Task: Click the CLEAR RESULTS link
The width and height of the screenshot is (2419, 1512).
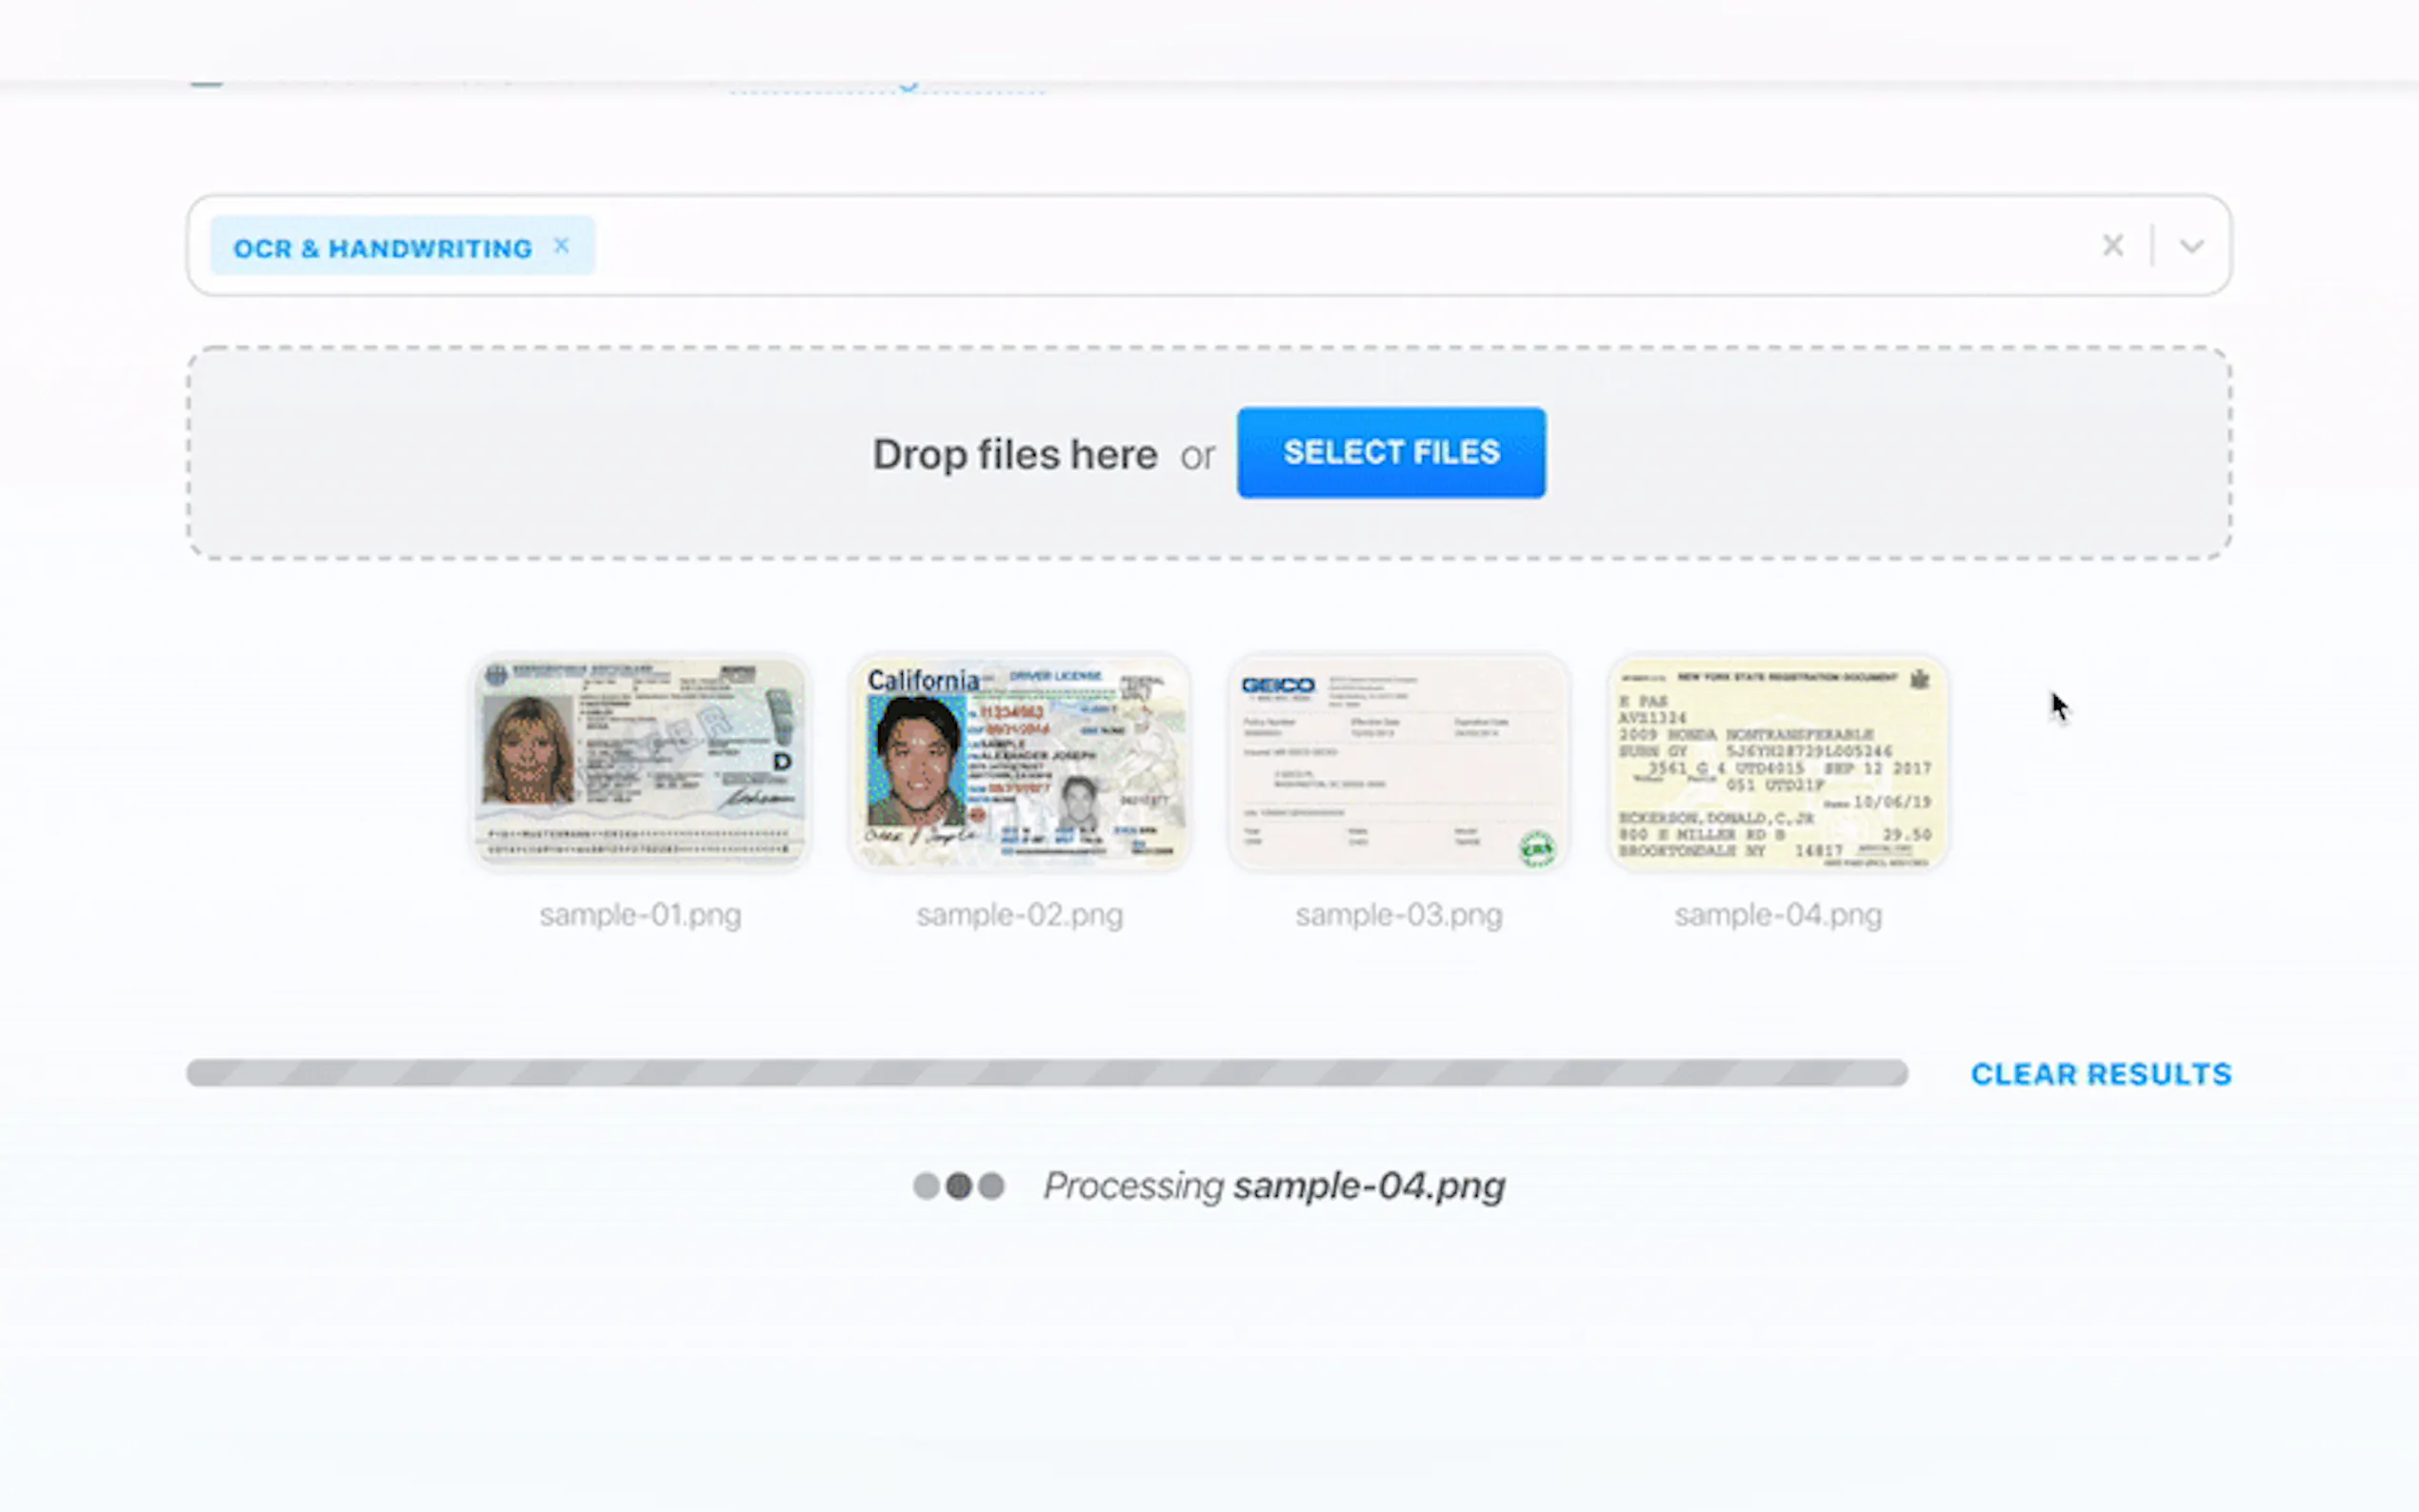Action: (2101, 1073)
